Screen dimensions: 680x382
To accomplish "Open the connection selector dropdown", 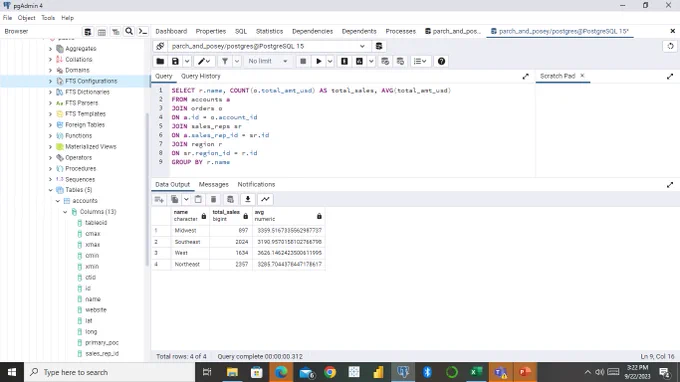I will 362,46.
